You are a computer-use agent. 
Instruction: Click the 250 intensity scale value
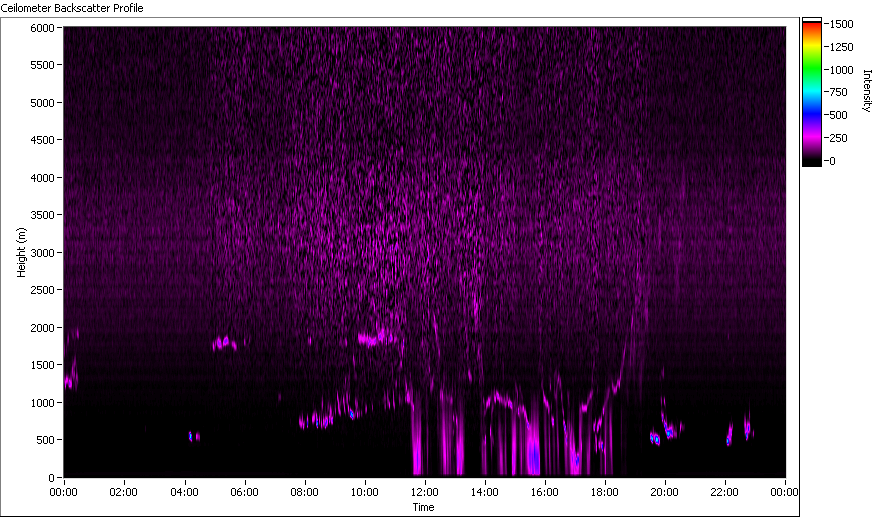839,138
